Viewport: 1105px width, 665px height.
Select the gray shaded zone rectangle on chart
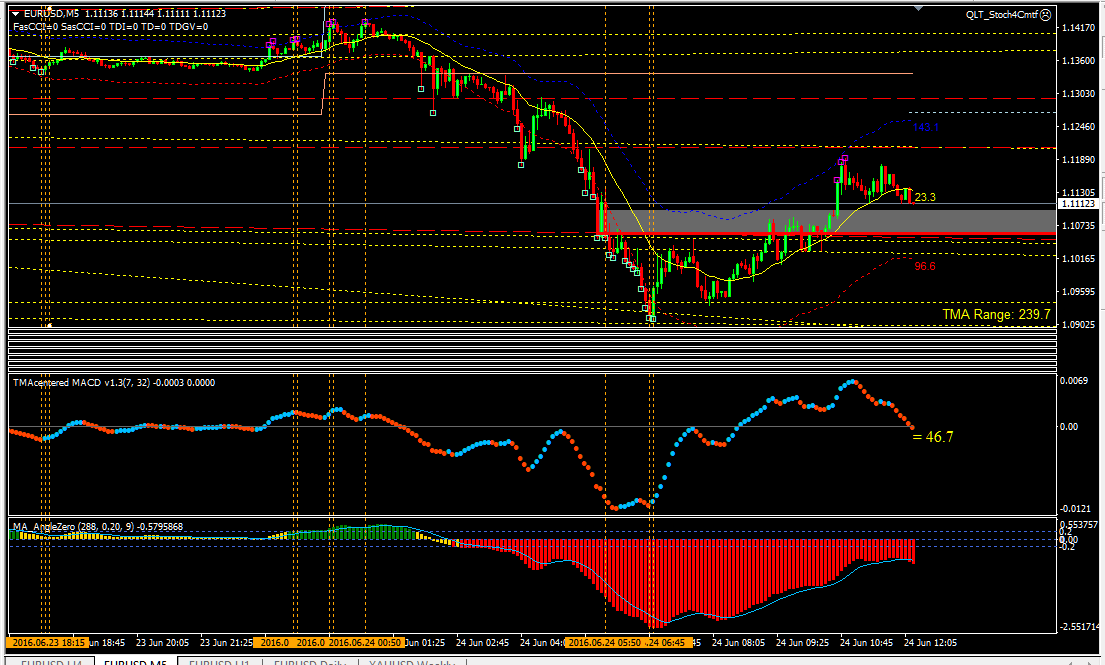(x=830, y=220)
